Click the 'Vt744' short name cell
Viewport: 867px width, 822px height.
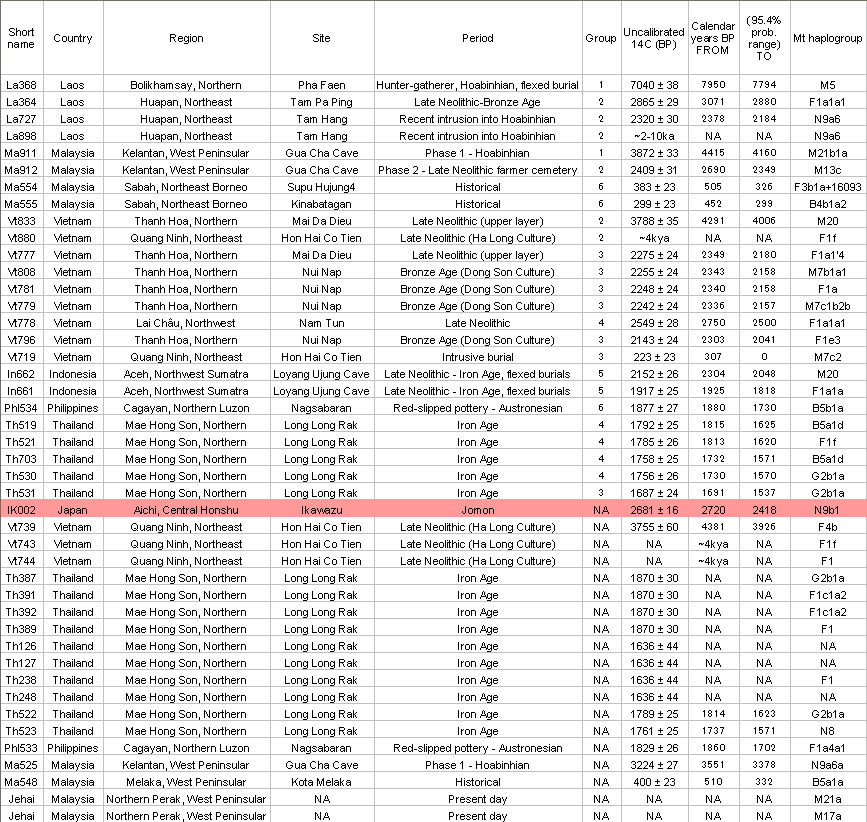(22, 561)
